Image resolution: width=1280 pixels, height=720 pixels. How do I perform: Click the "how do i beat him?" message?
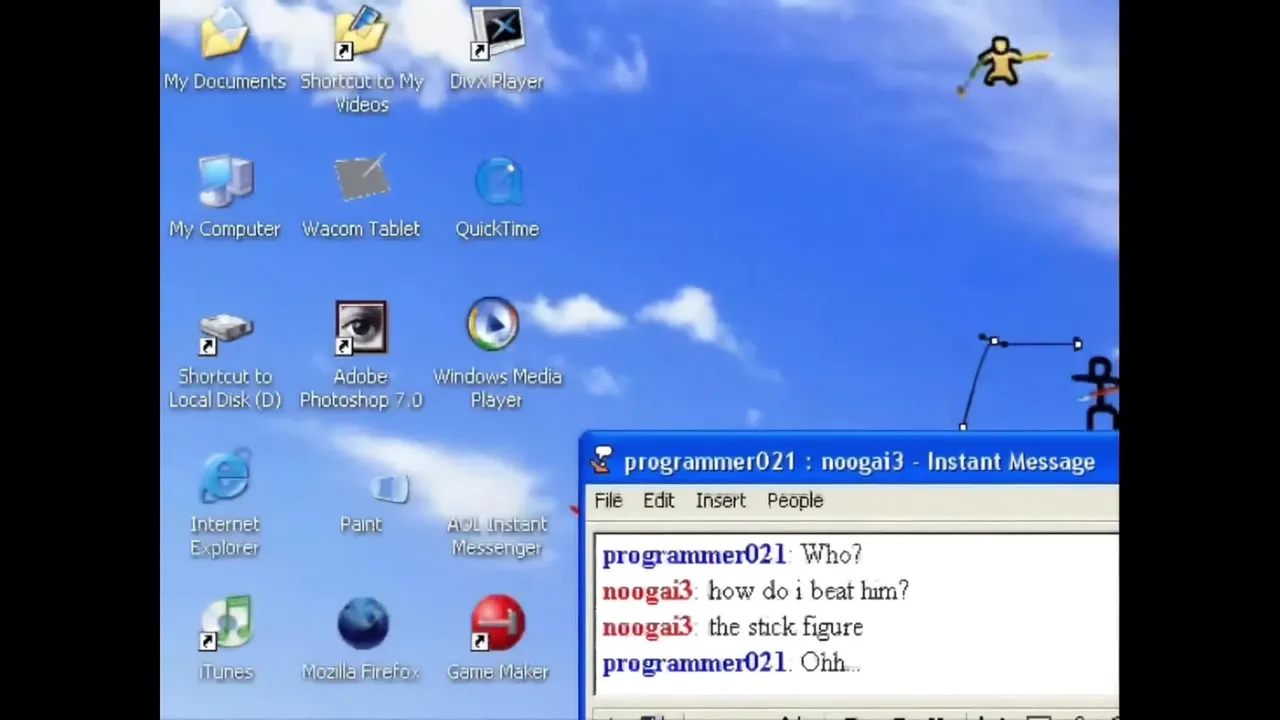tap(808, 591)
